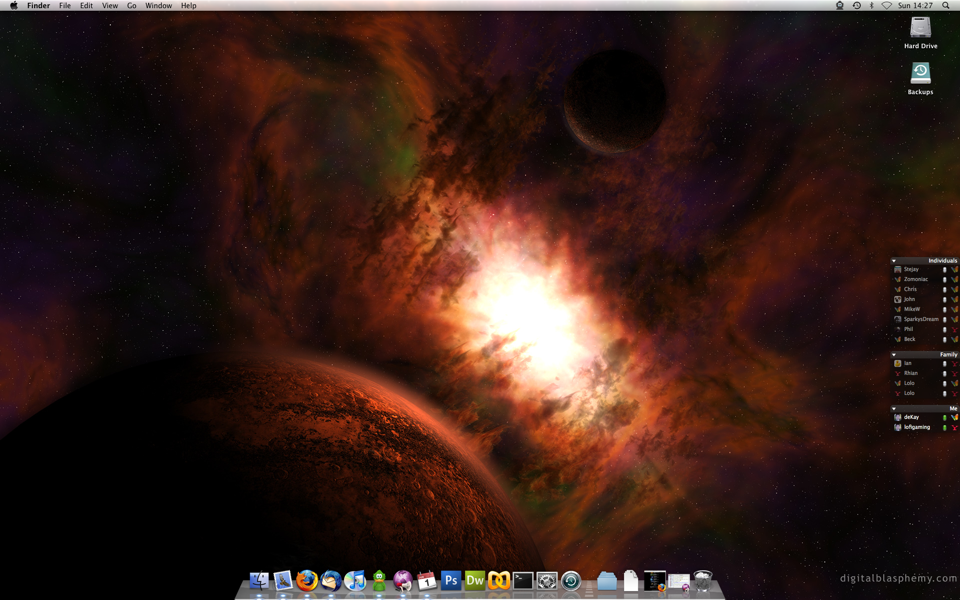
Task: Open Photoshop from the dock
Action: pyautogui.click(x=451, y=581)
